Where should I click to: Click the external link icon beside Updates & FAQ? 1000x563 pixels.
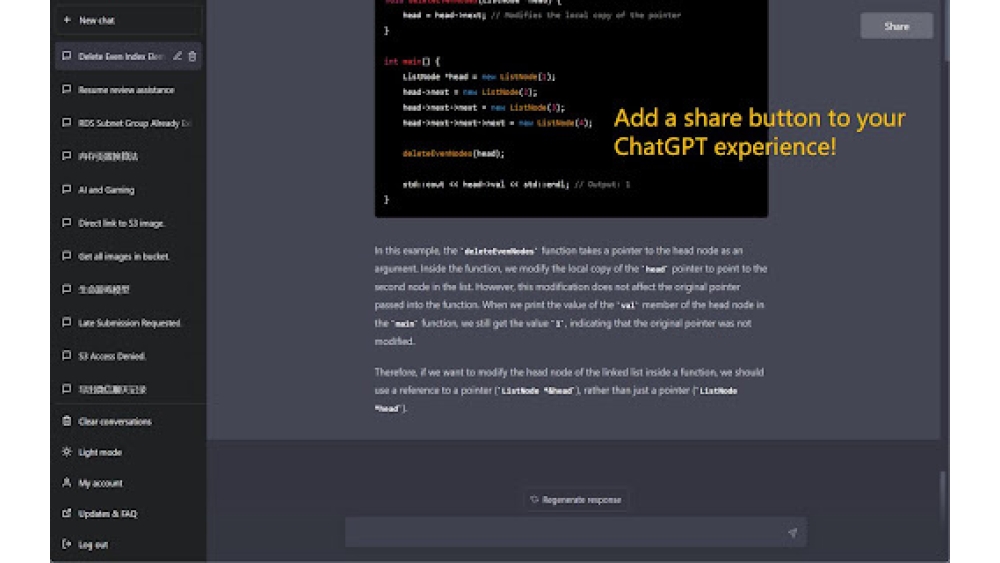point(66,513)
